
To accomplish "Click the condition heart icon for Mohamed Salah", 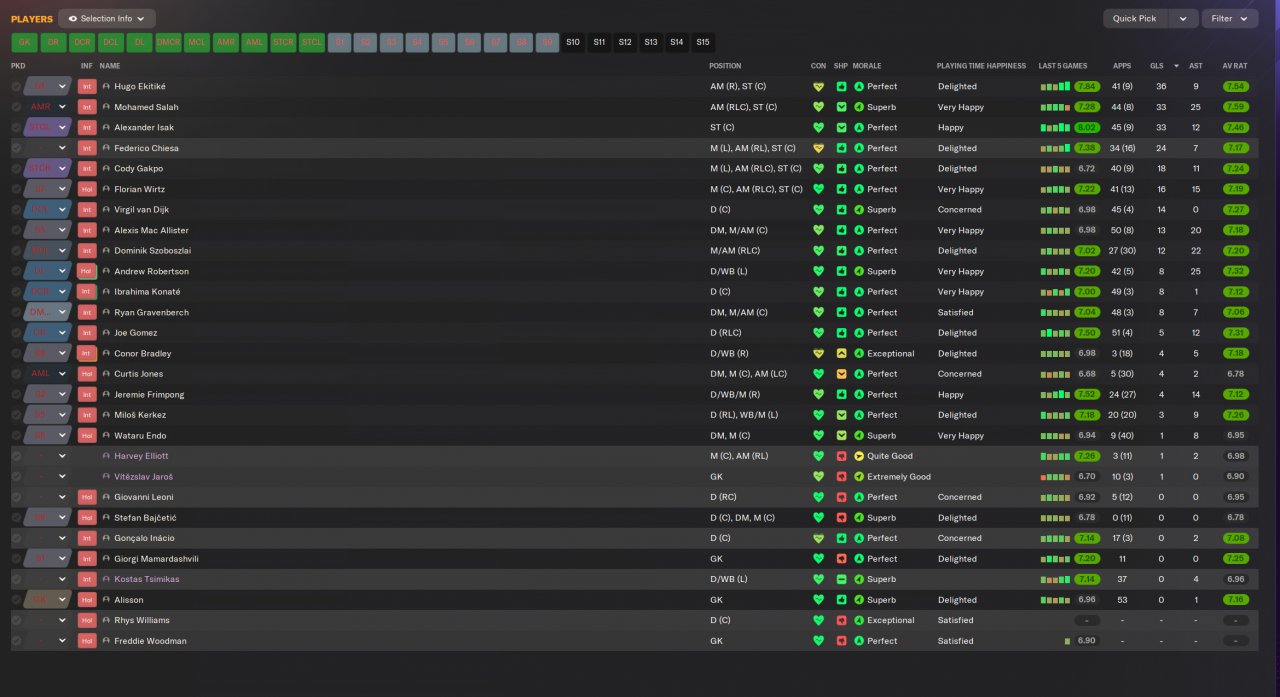I will pyautogui.click(x=818, y=107).
